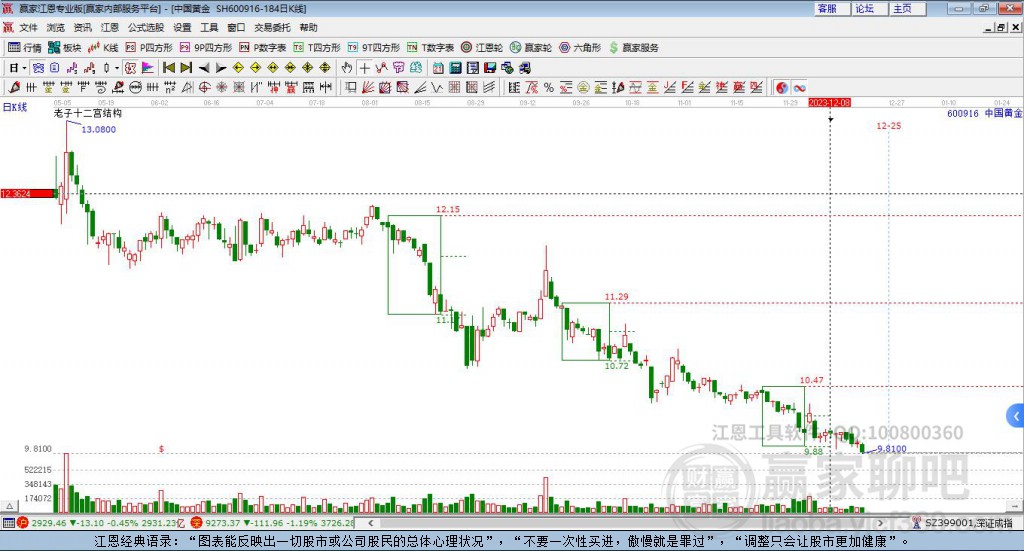Click the 客服 button in the title bar

coord(832,8)
